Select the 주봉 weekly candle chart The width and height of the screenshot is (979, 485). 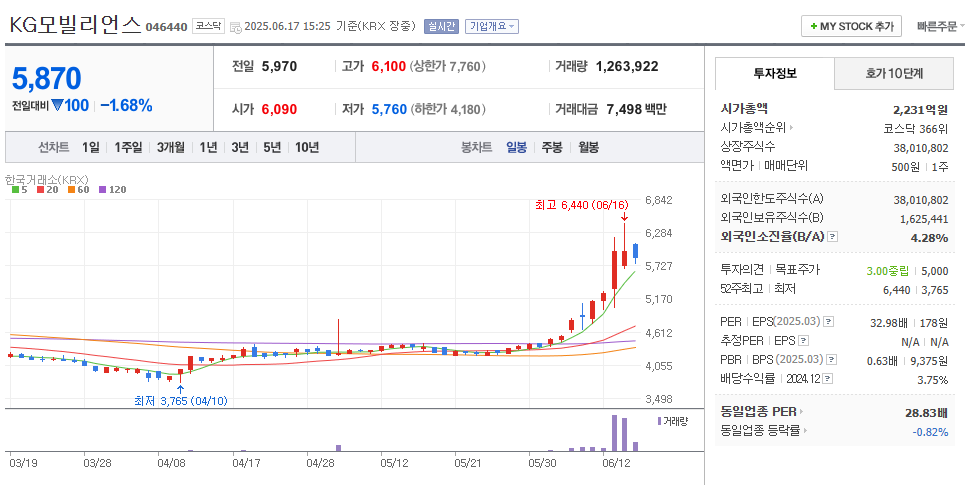click(x=552, y=147)
